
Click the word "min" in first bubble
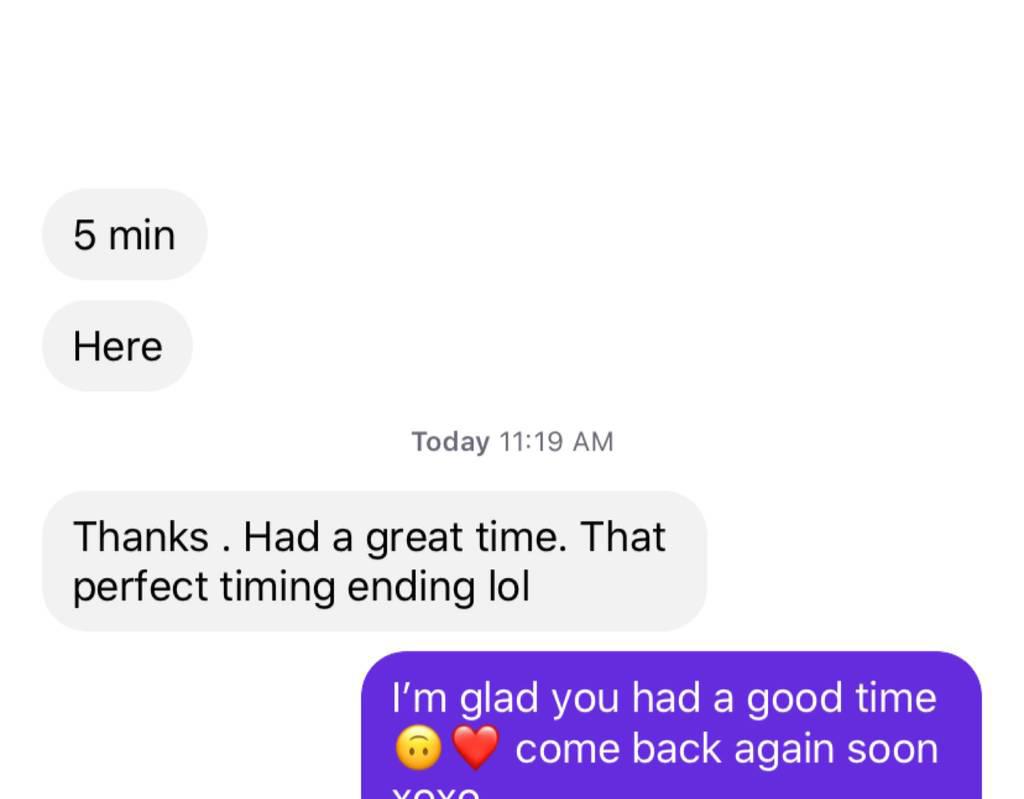pos(142,235)
